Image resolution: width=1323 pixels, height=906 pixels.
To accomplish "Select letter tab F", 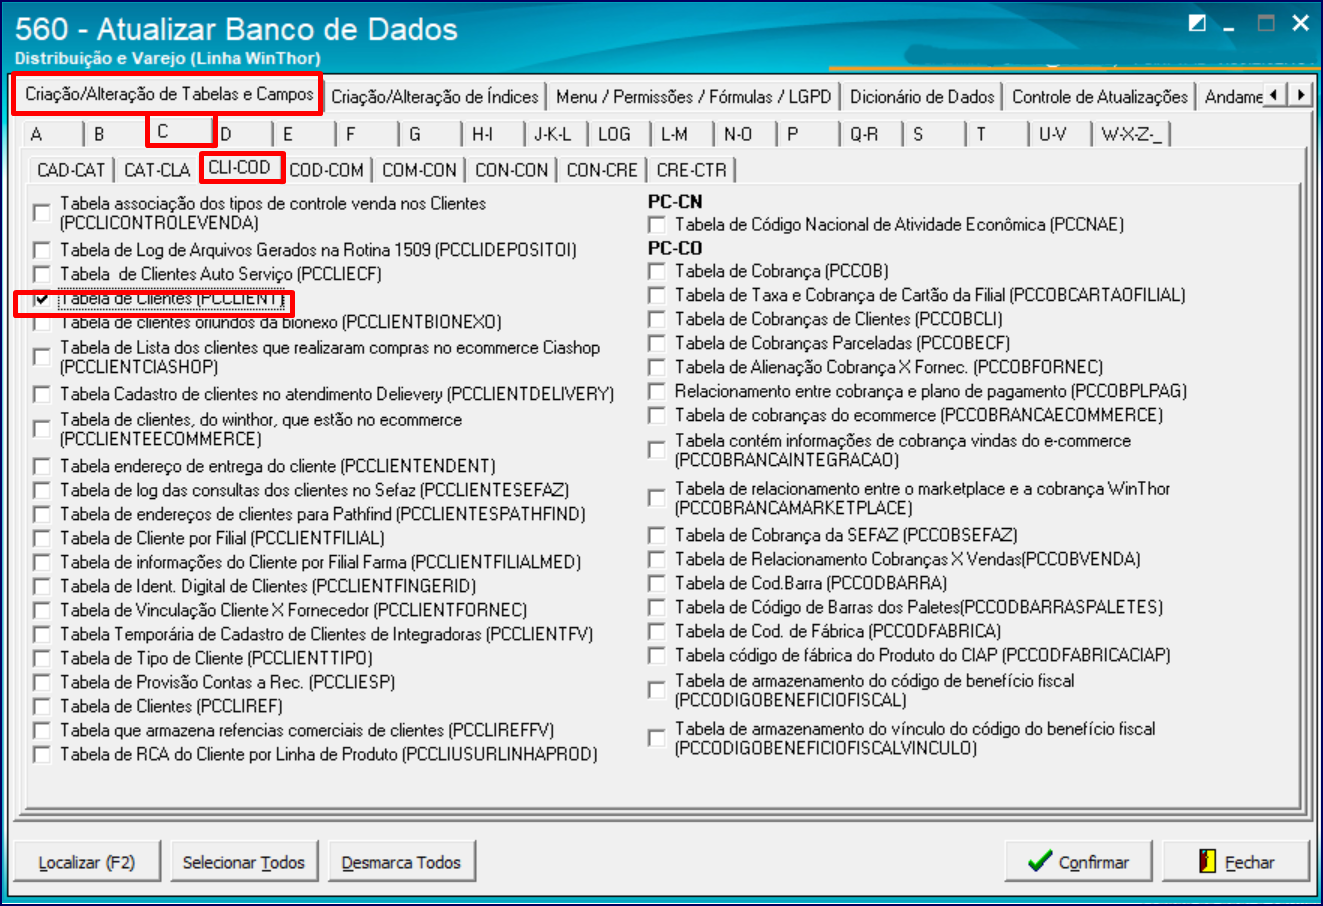I will coord(368,134).
